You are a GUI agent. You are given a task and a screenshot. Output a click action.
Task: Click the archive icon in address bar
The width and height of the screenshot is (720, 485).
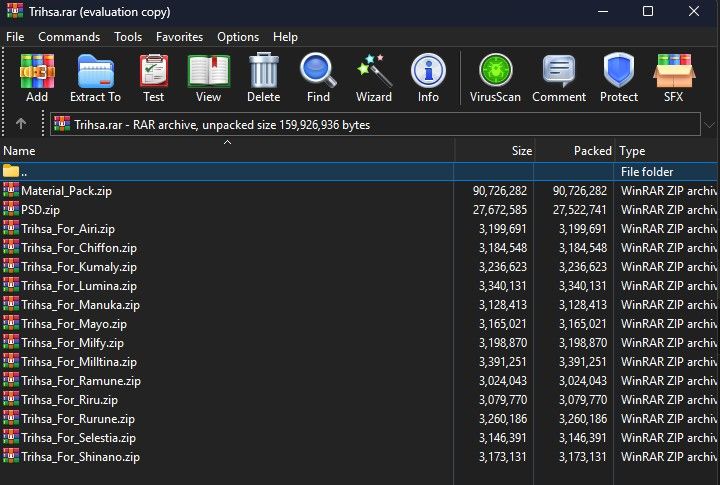(62, 124)
